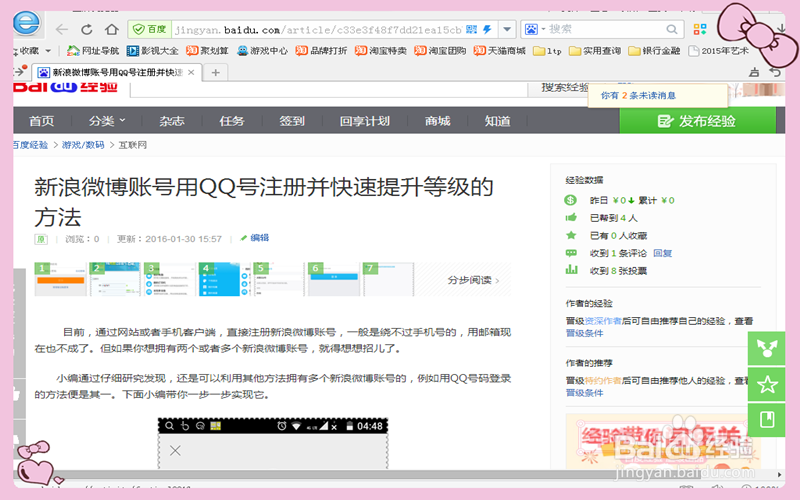Open the 淘宝特卖 bookmark
800x500 pixels.
point(381,51)
